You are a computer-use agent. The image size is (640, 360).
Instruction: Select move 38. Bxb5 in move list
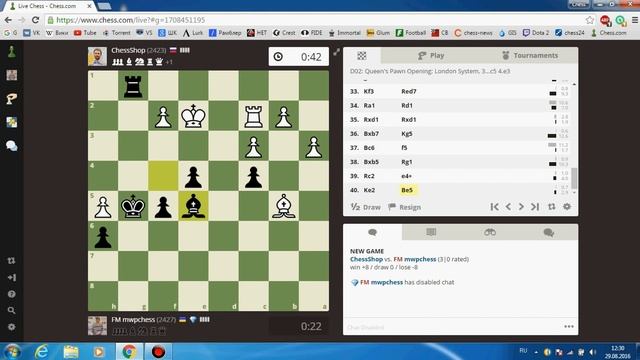click(x=371, y=162)
